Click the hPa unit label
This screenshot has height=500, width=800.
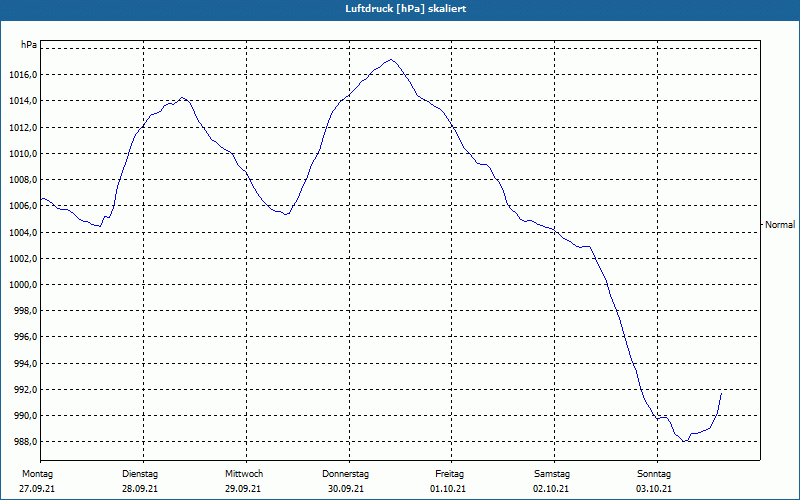(29, 45)
